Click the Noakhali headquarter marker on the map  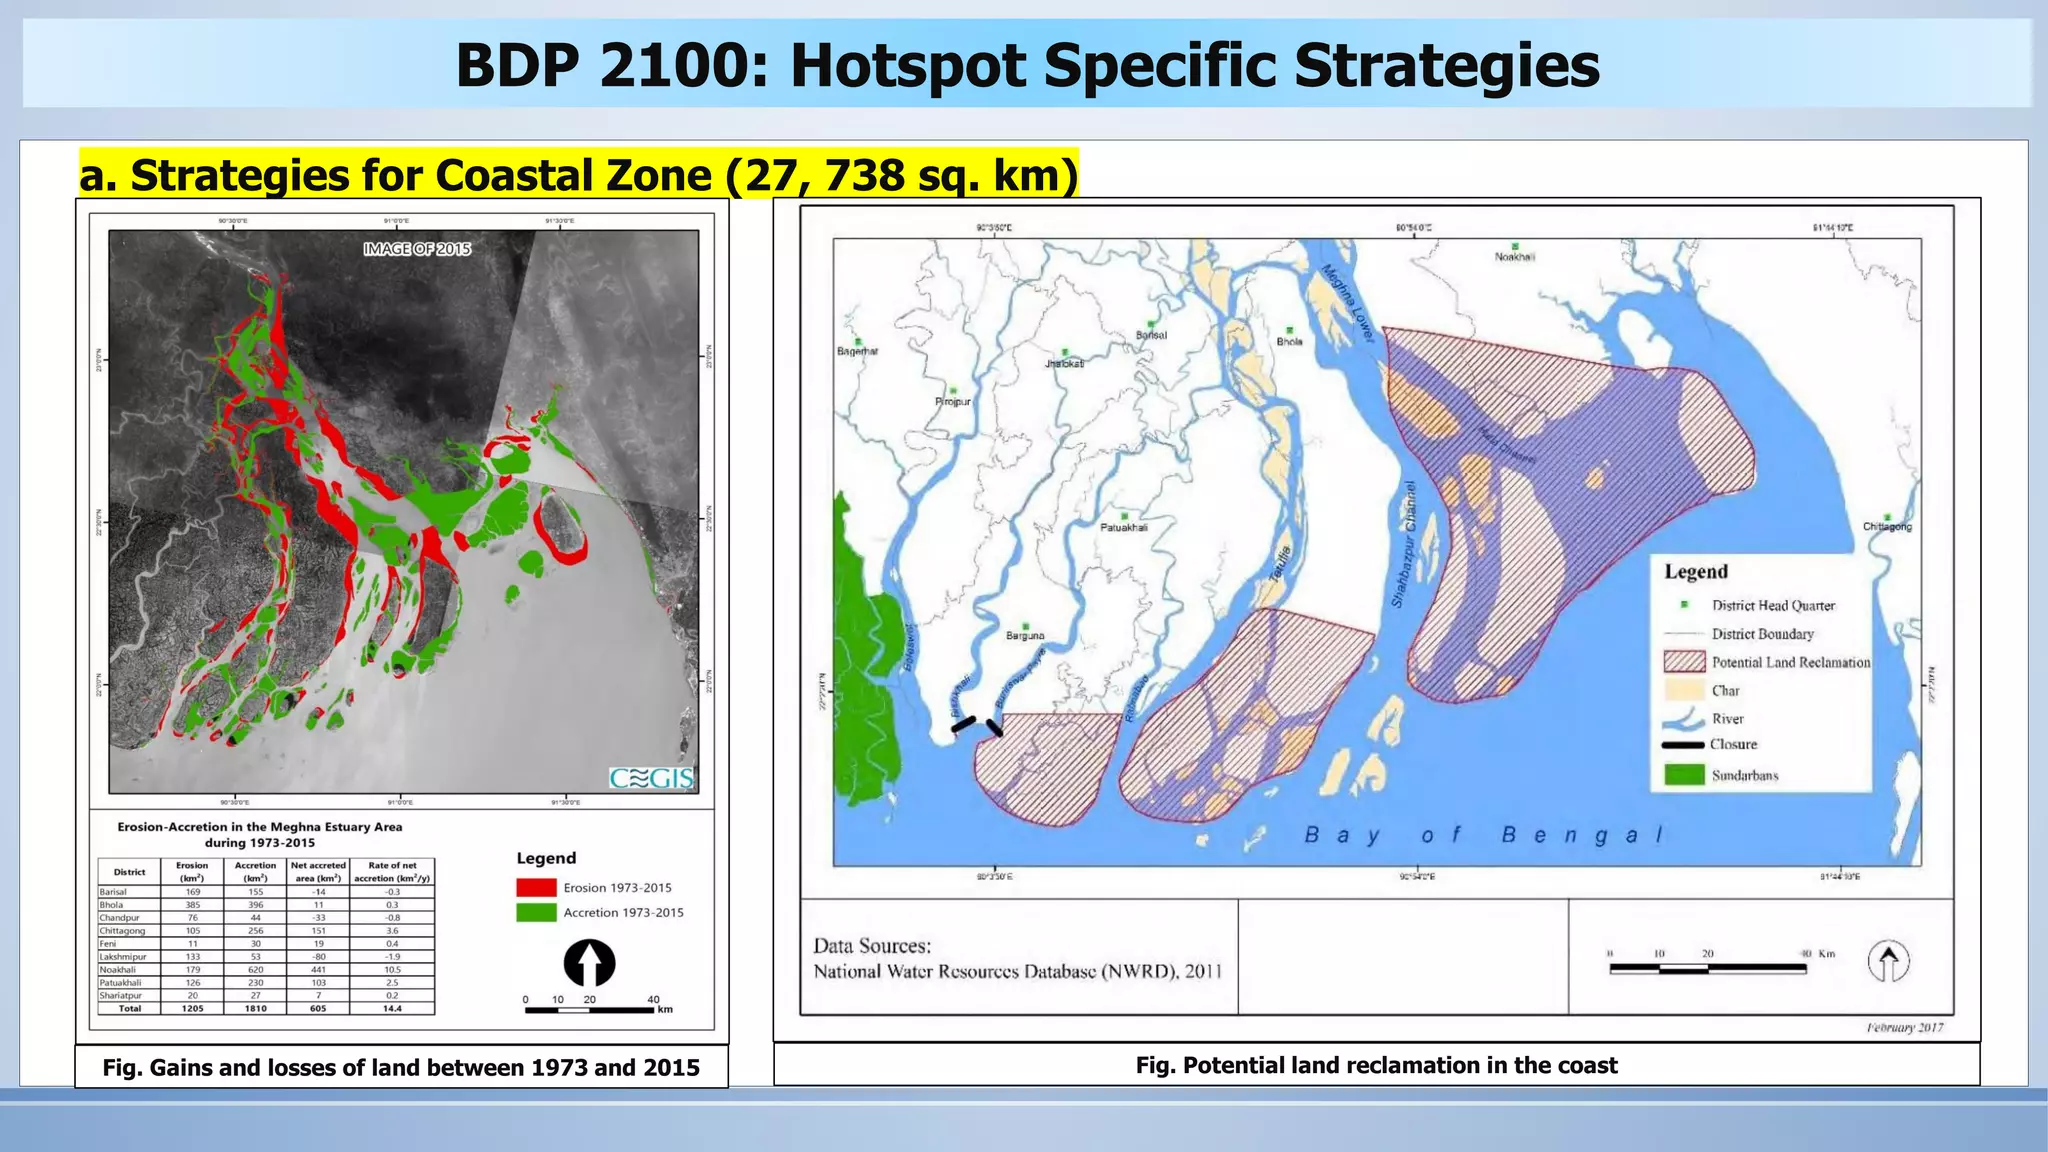click(1516, 246)
